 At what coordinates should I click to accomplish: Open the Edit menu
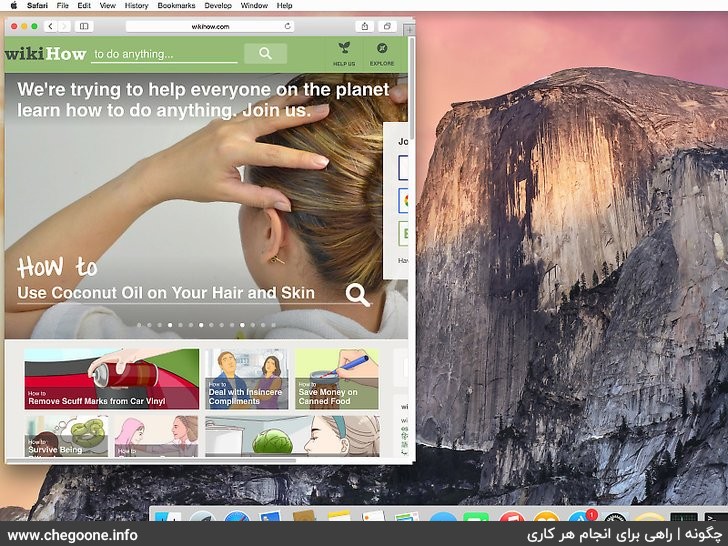(84, 6)
